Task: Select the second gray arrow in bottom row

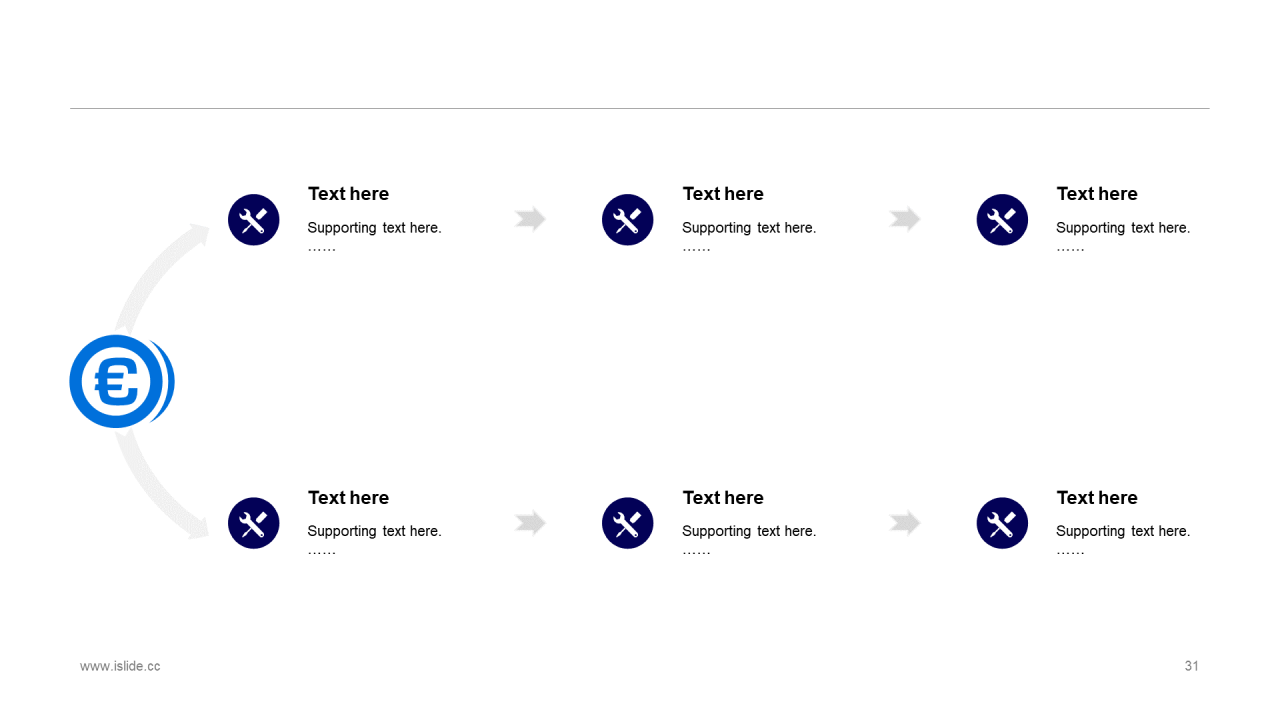Action: click(x=905, y=522)
